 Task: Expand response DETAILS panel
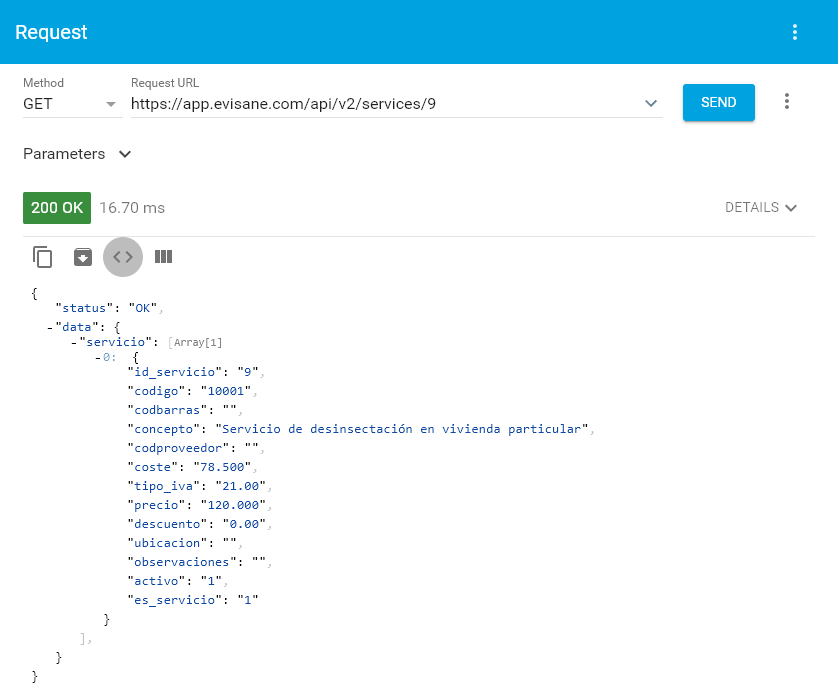point(761,208)
